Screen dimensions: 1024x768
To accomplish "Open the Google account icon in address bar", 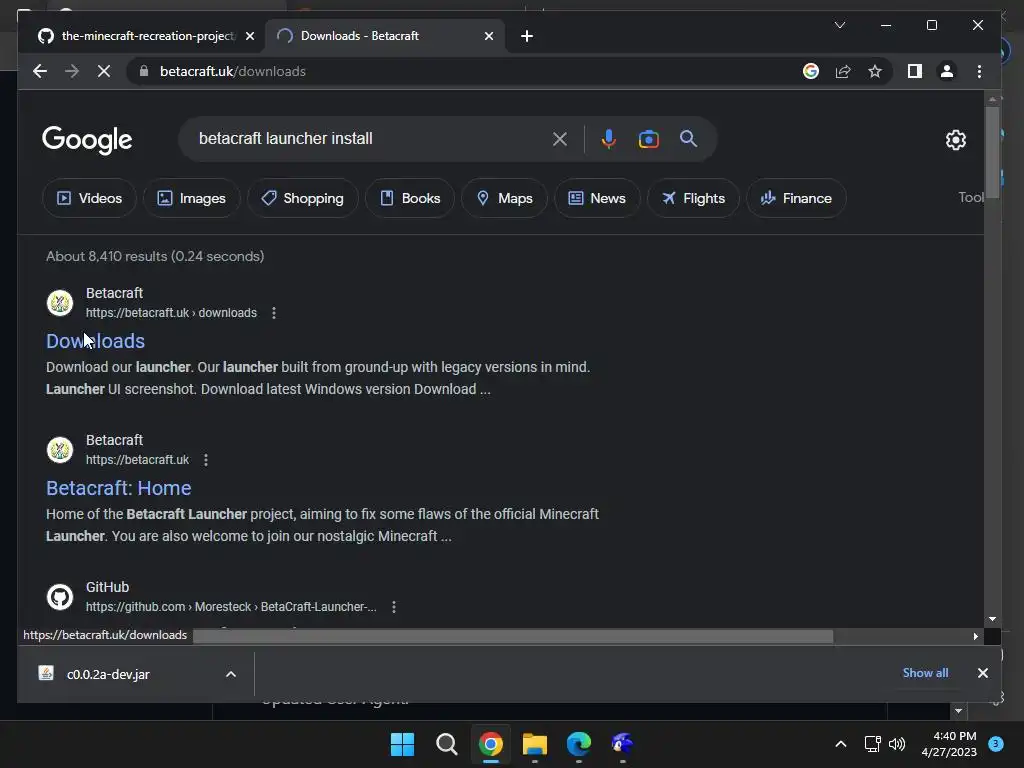I will [x=810, y=71].
